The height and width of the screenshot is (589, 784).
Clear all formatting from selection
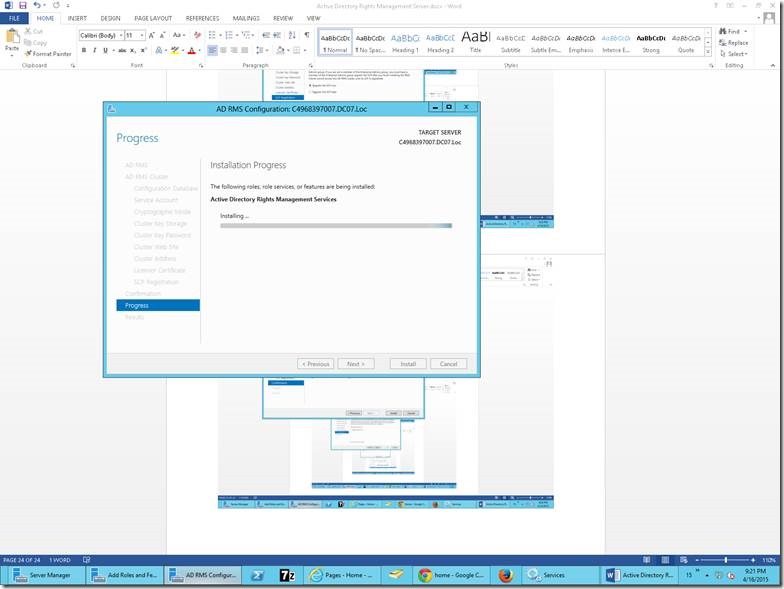point(198,36)
